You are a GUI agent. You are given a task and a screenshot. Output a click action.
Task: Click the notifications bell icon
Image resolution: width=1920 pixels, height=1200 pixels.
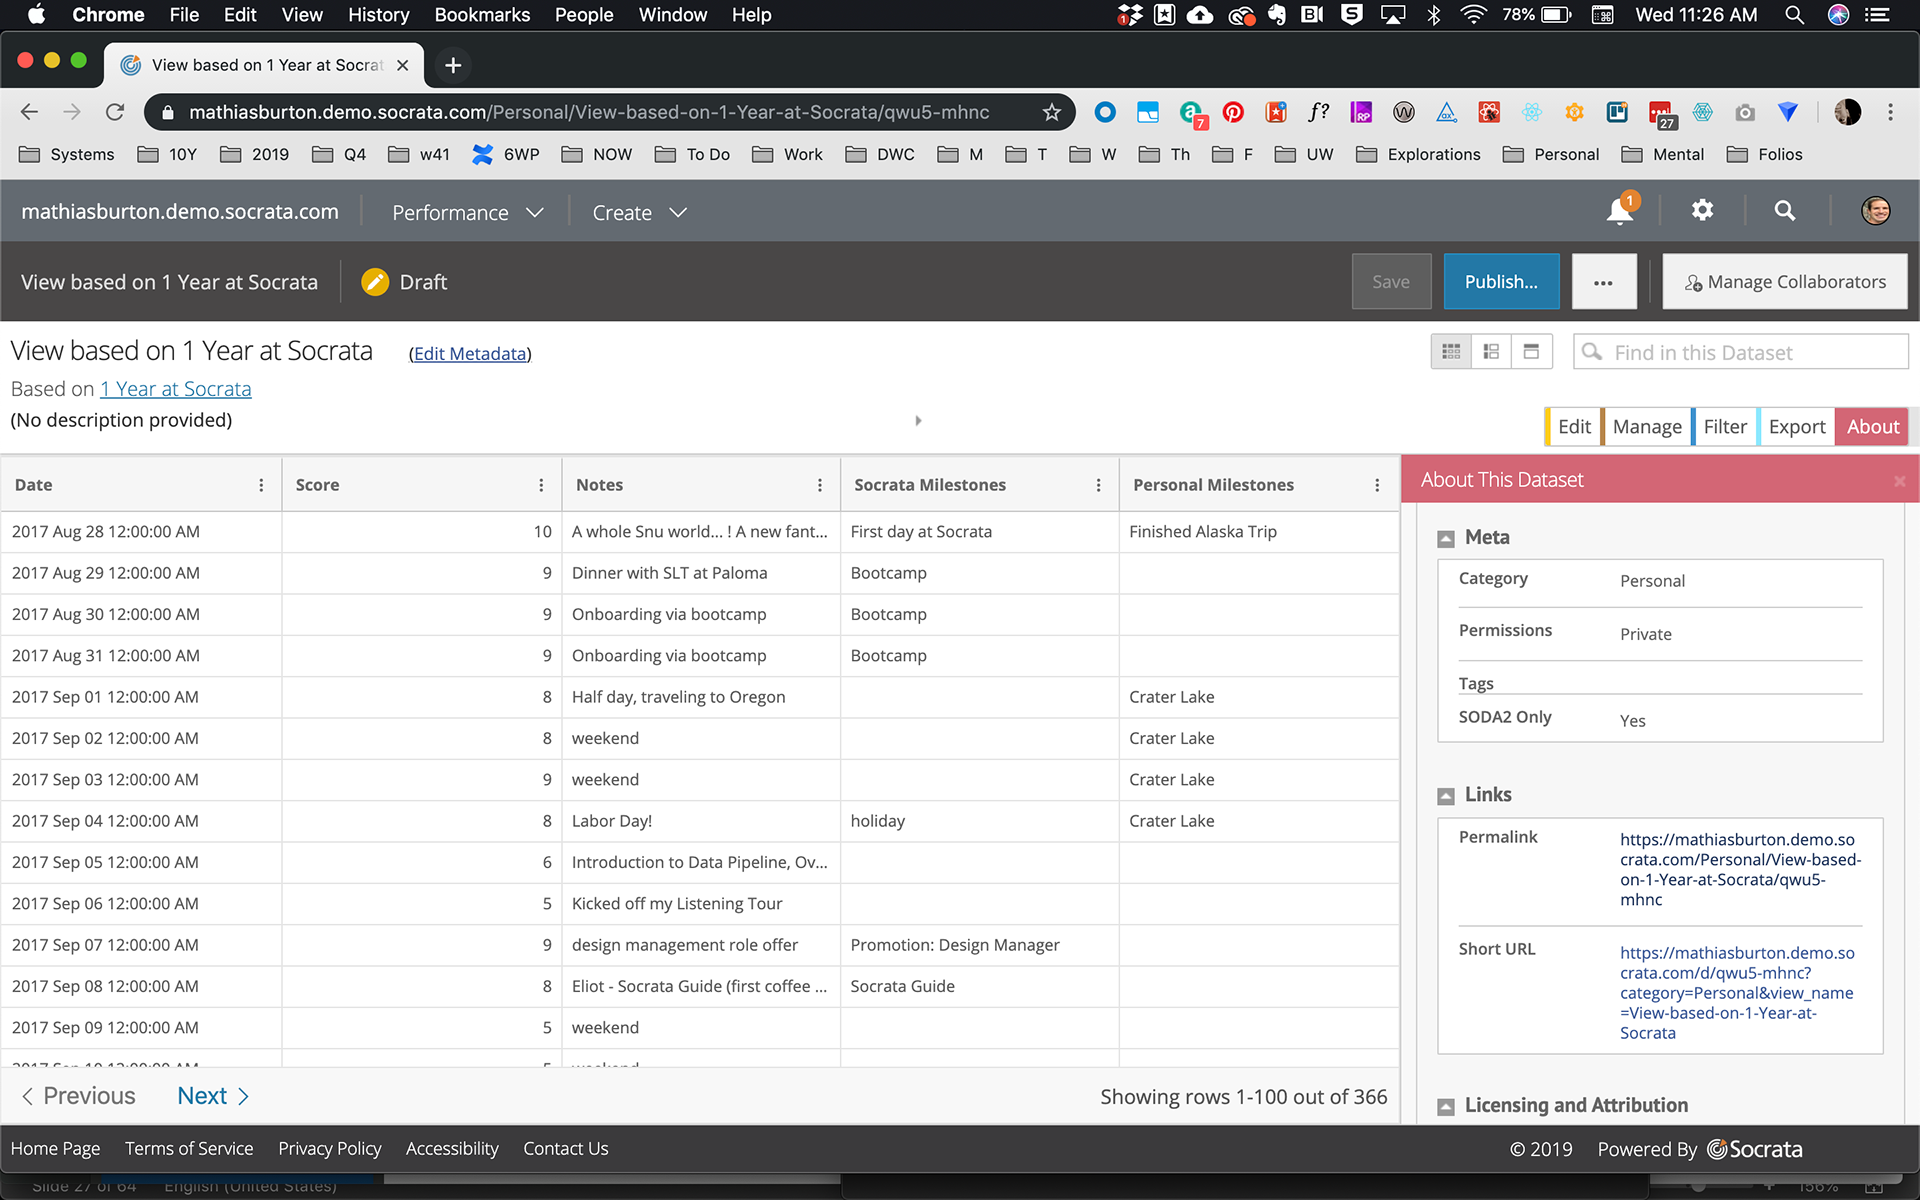click(x=1619, y=212)
